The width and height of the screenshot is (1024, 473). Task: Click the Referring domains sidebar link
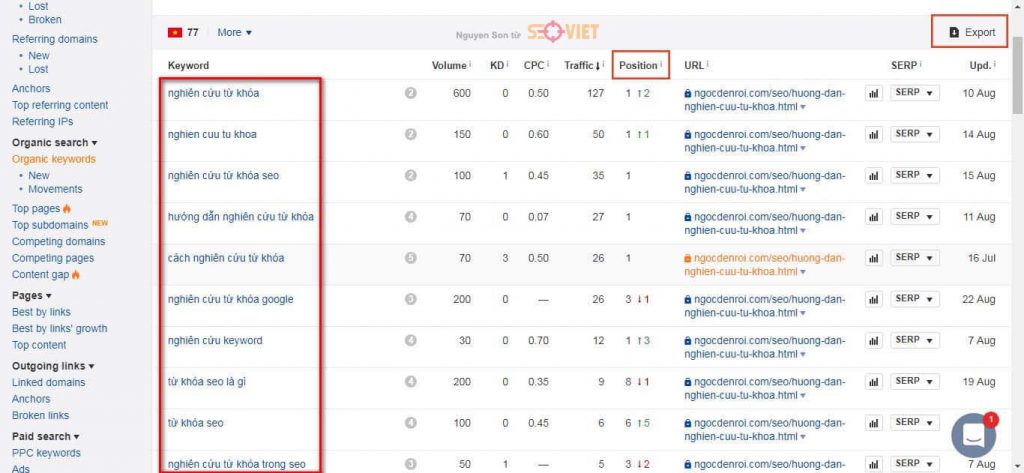54,39
